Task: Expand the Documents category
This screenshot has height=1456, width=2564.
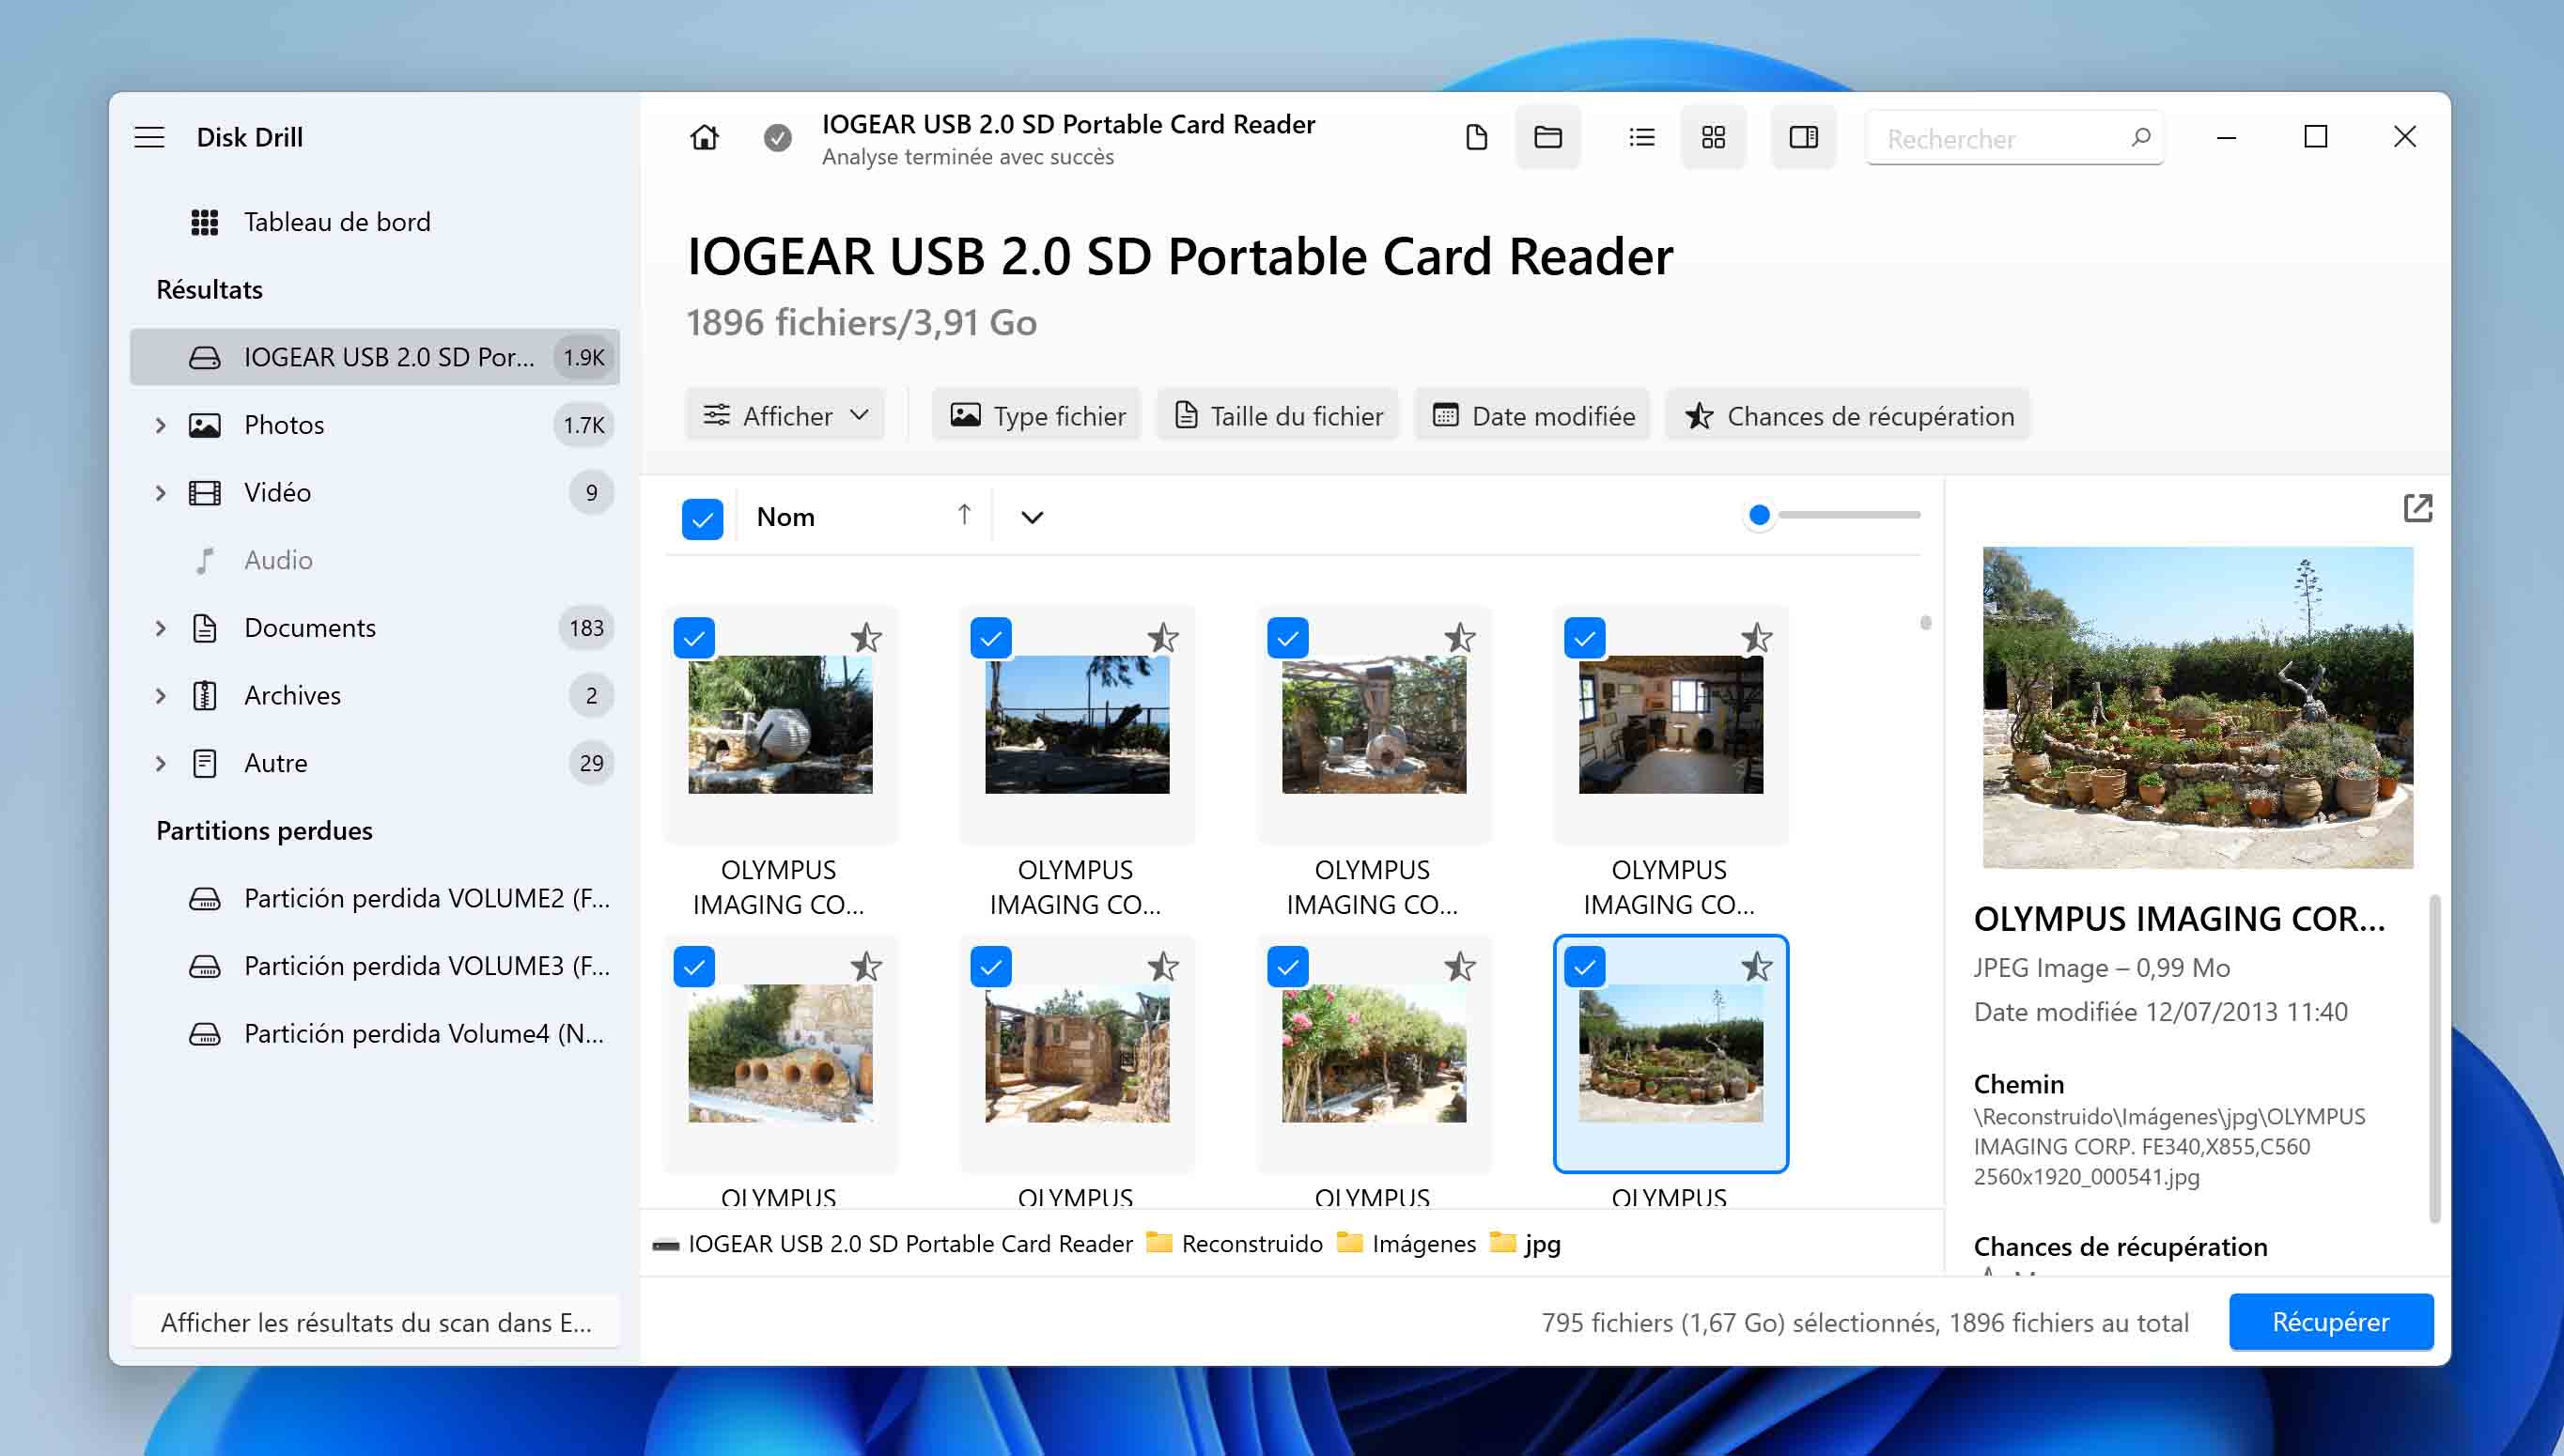Action: 160,628
